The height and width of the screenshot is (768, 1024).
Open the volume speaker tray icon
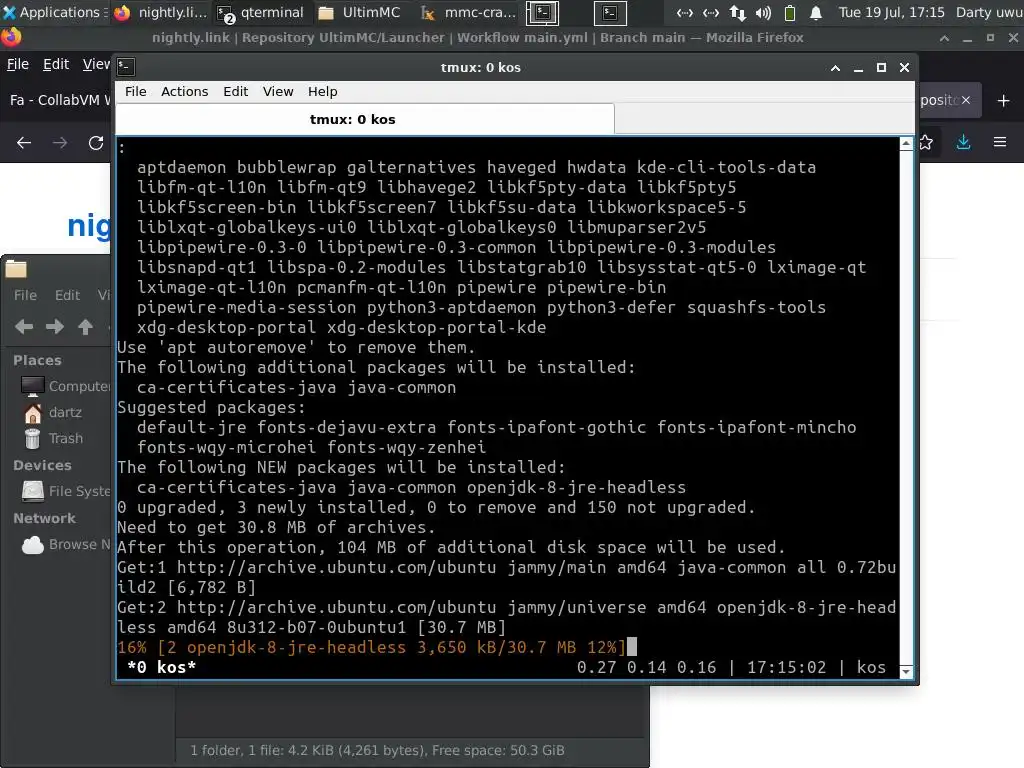coord(763,12)
